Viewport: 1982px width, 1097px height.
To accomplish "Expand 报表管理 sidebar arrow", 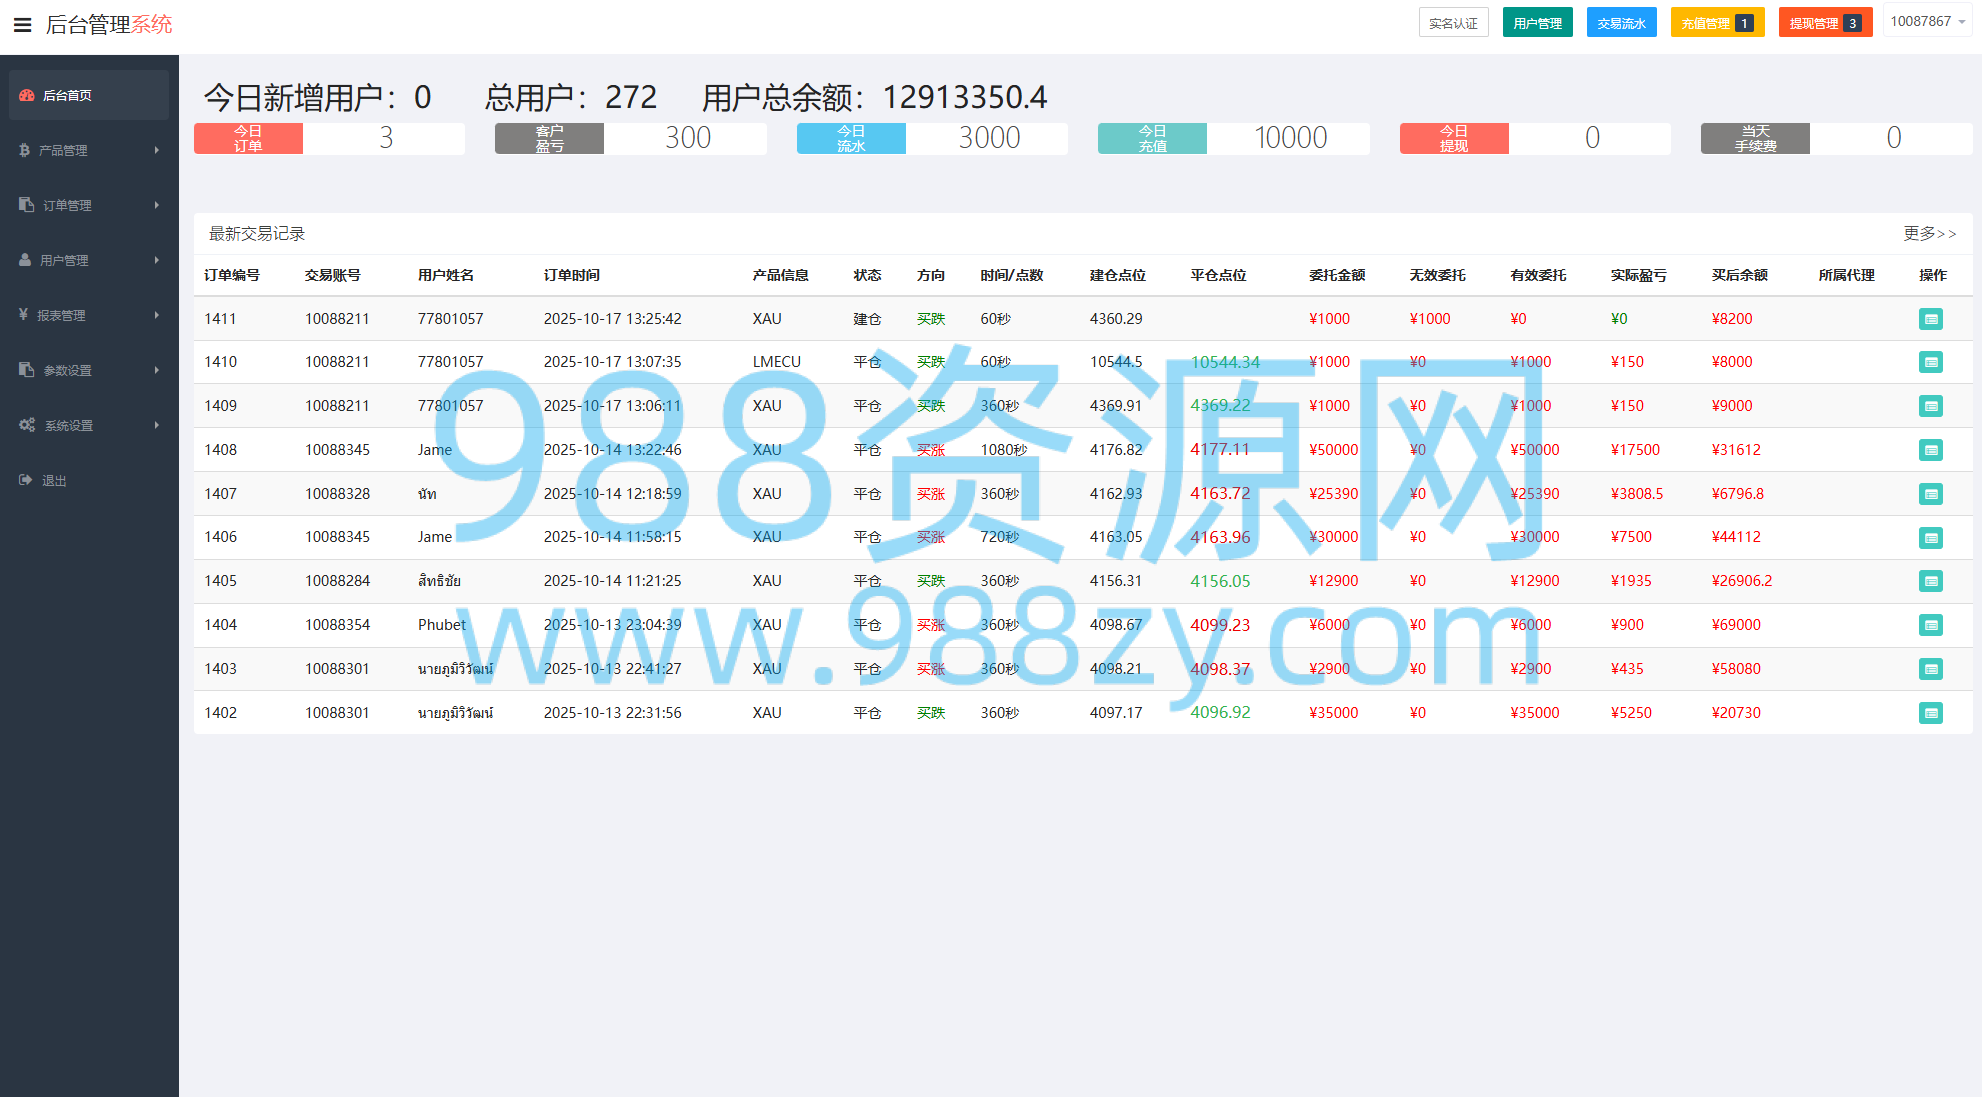I will (x=157, y=315).
